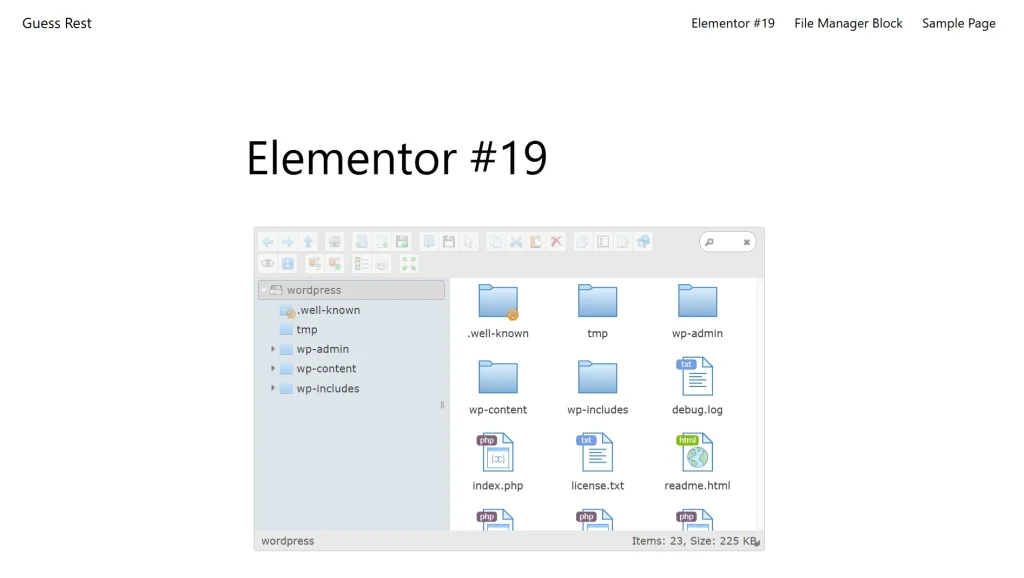Click the New folder icon in the toolbar

pos(363,241)
